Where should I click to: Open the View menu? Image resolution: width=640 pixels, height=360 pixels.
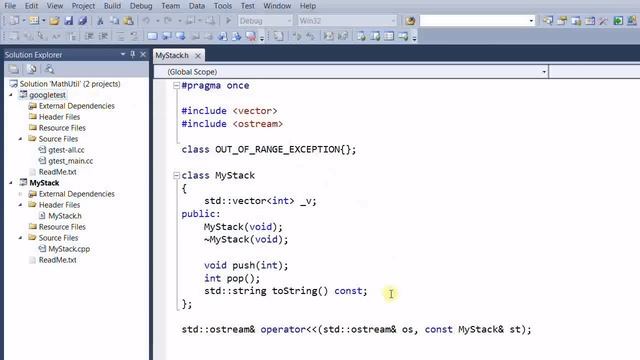click(x=55, y=6)
